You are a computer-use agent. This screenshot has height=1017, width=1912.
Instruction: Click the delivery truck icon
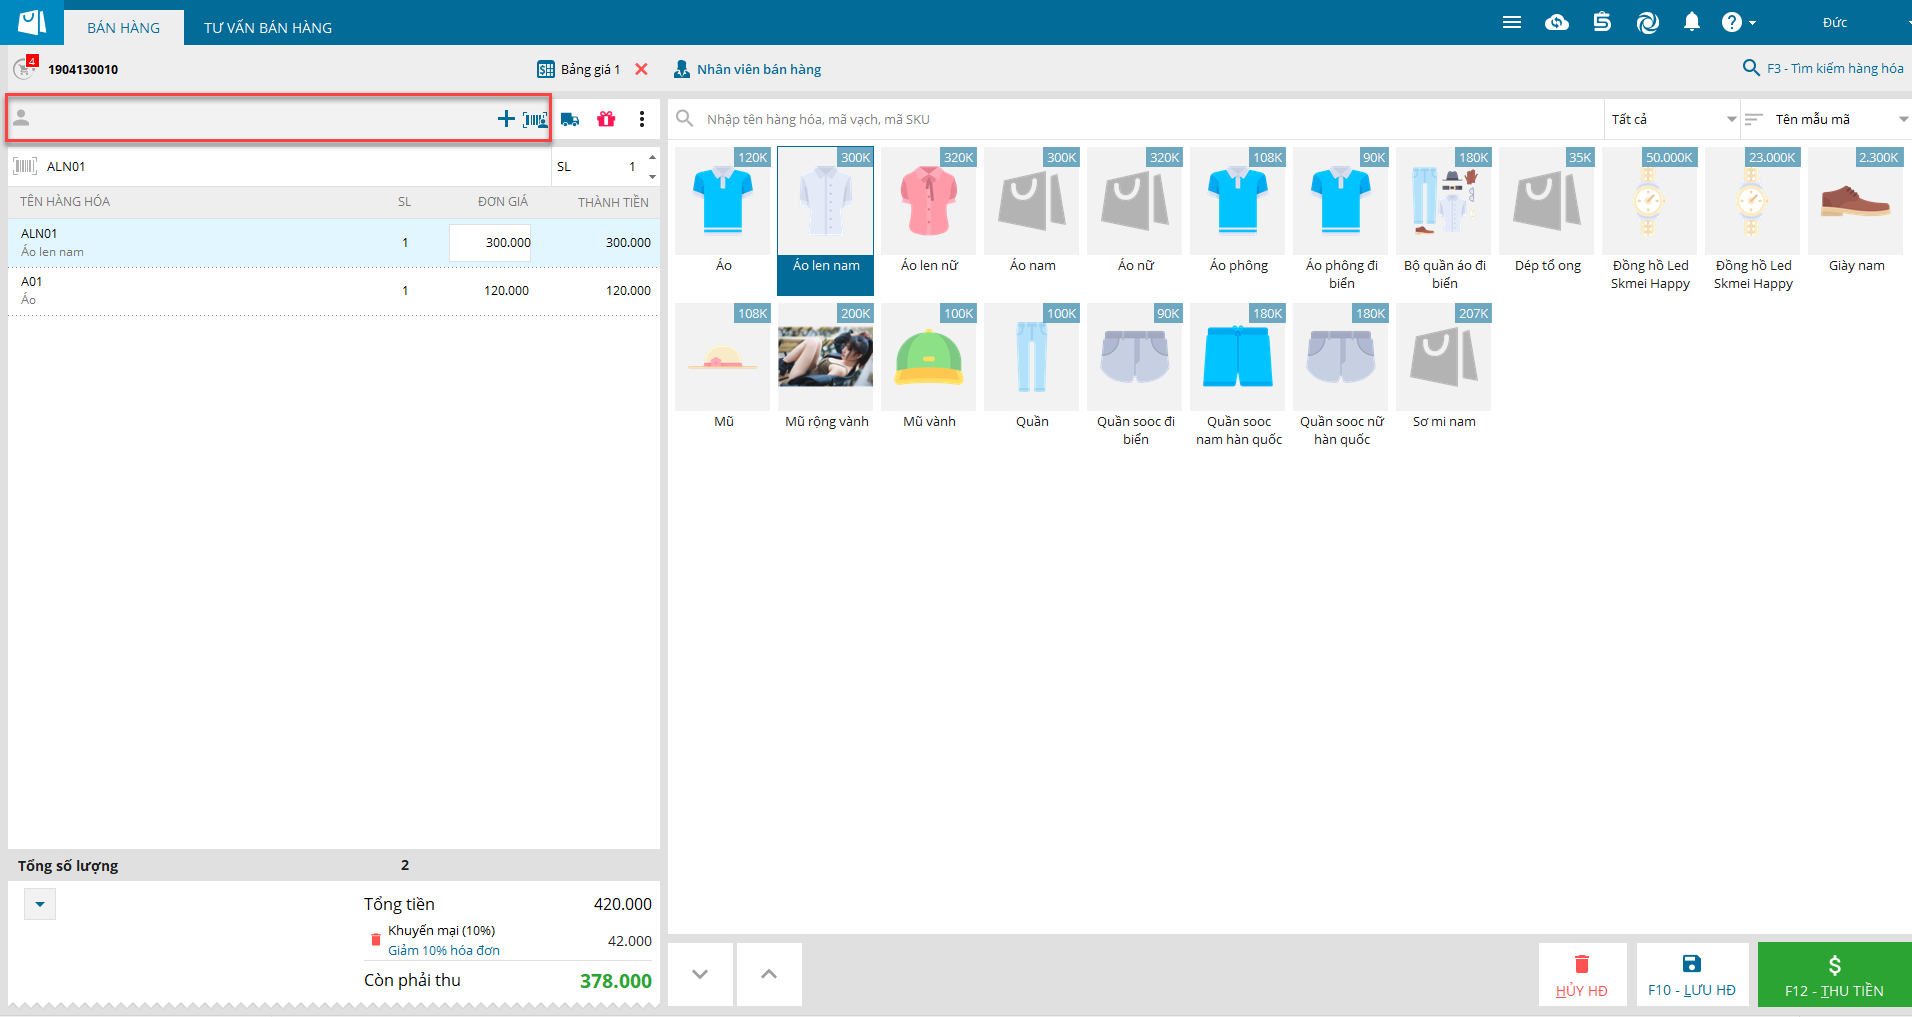570,119
